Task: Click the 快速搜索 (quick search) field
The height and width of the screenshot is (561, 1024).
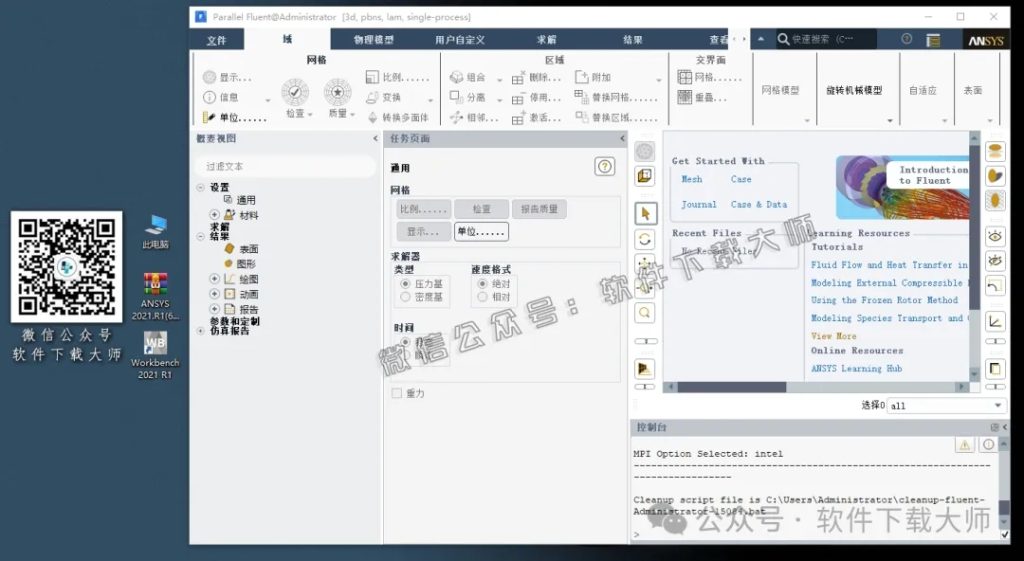Action: [825, 39]
